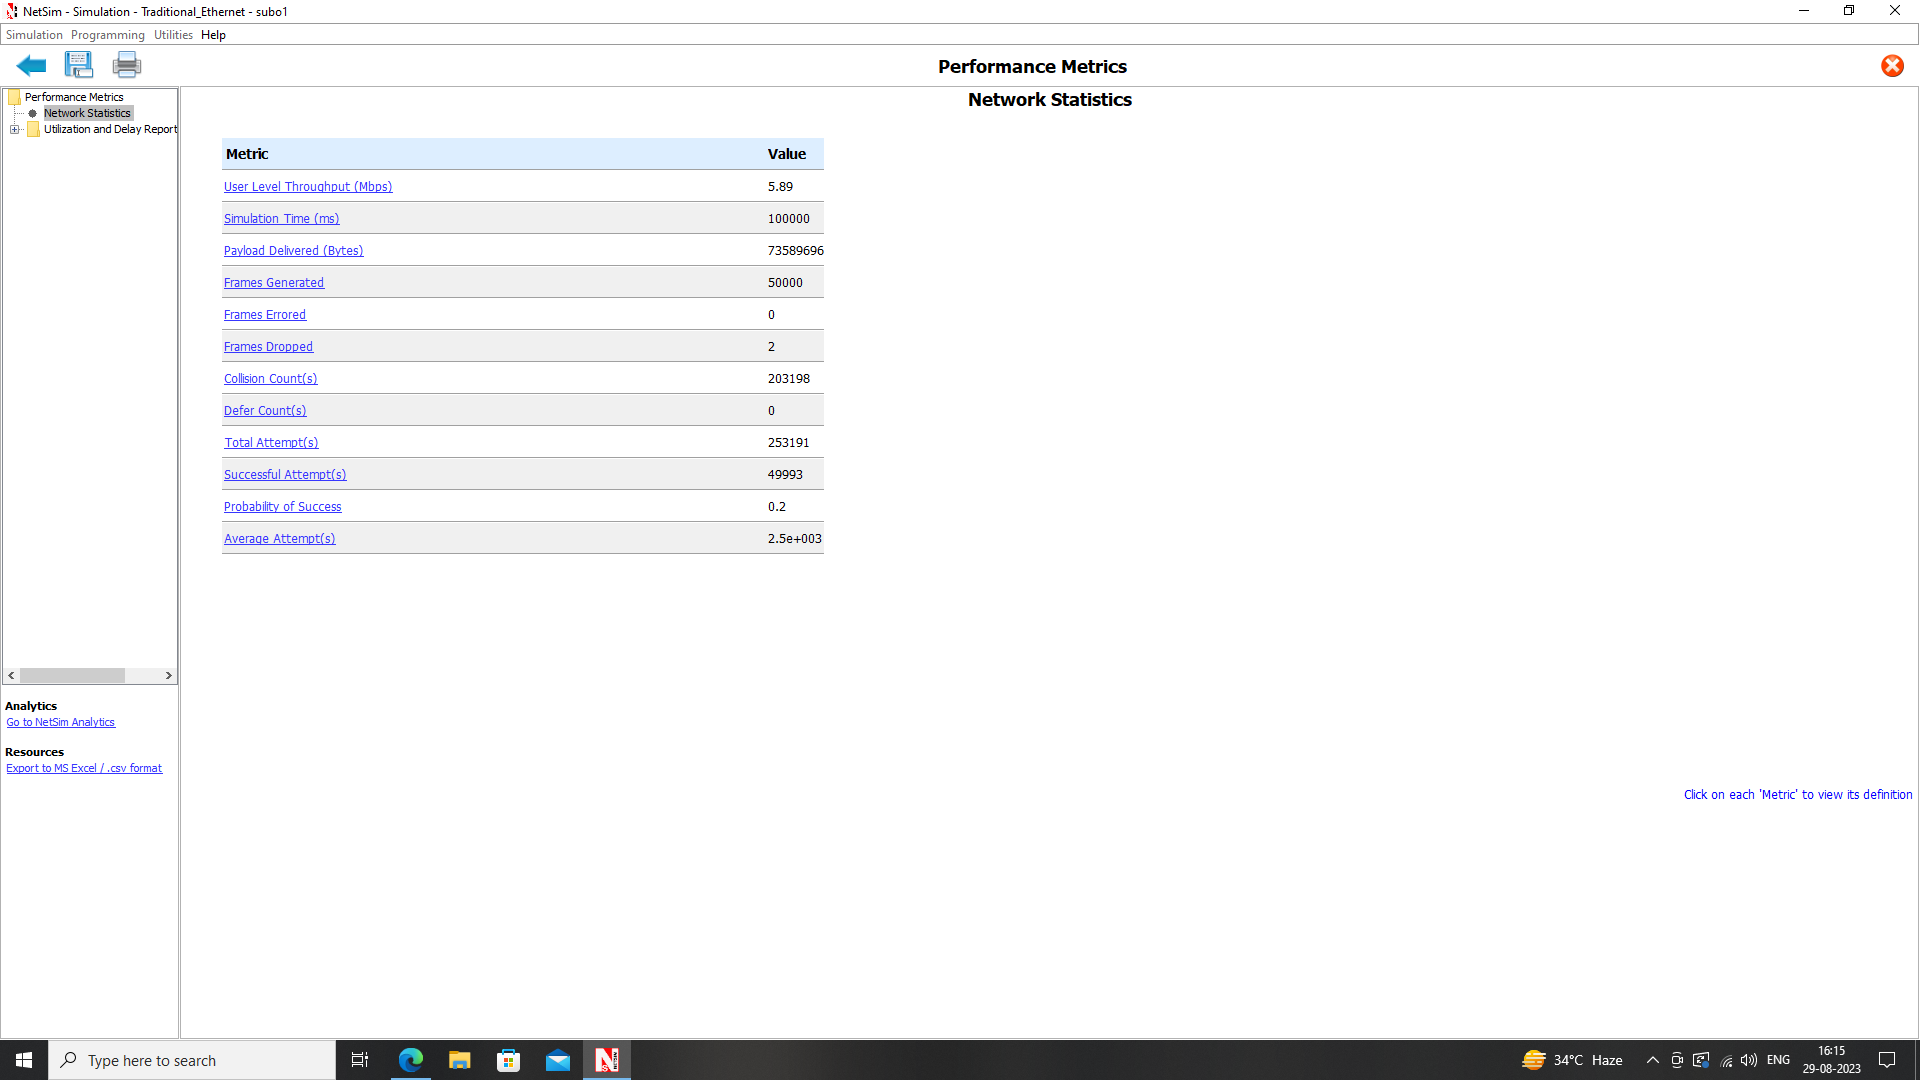Open Probability of Success metric link
Screen dimensions: 1920x1080
coord(283,507)
